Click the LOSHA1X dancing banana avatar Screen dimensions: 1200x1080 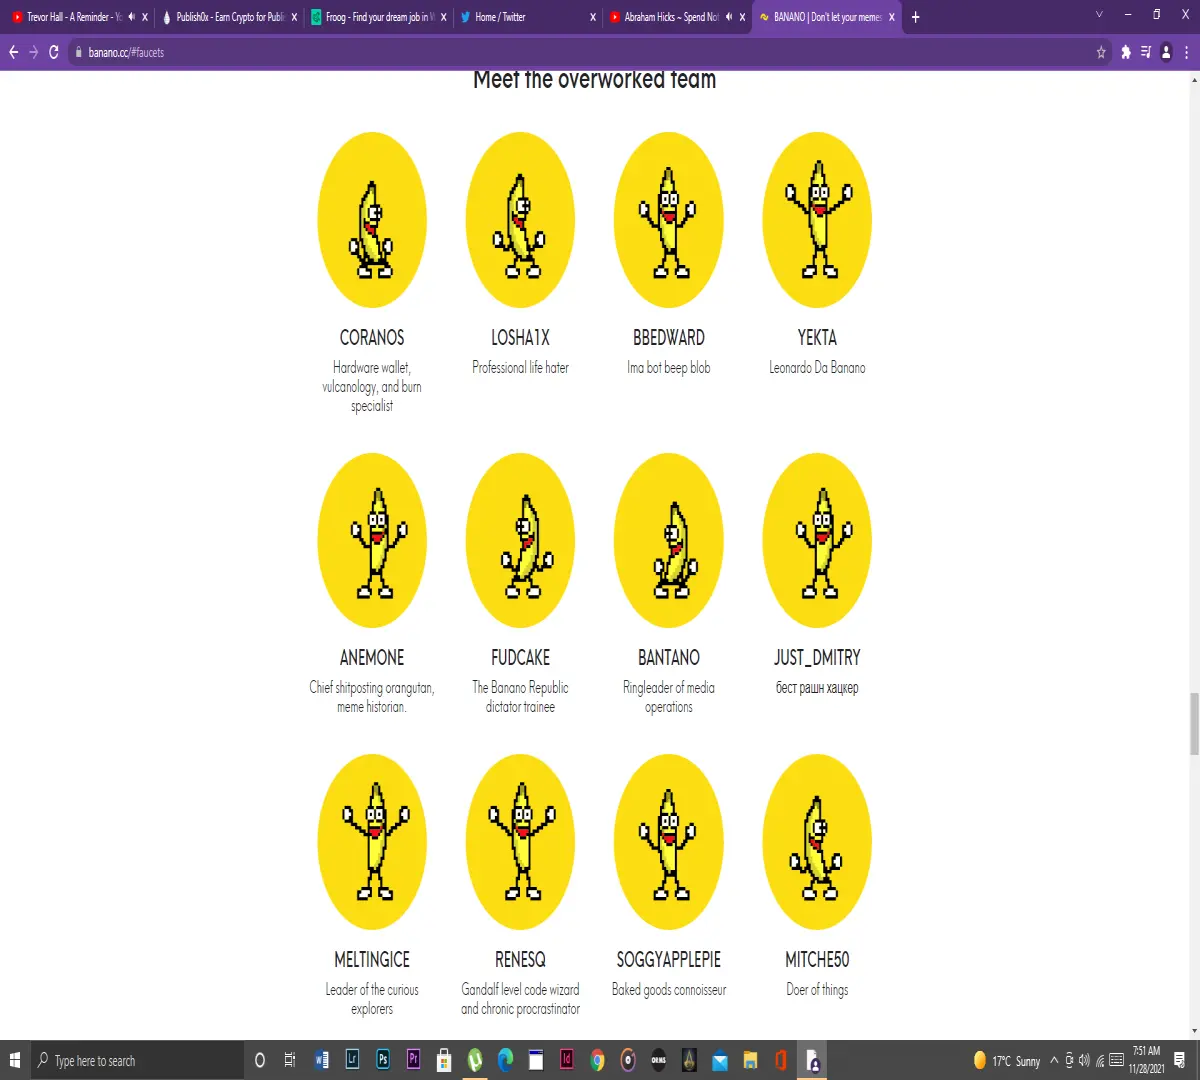pyautogui.click(x=520, y=220)
